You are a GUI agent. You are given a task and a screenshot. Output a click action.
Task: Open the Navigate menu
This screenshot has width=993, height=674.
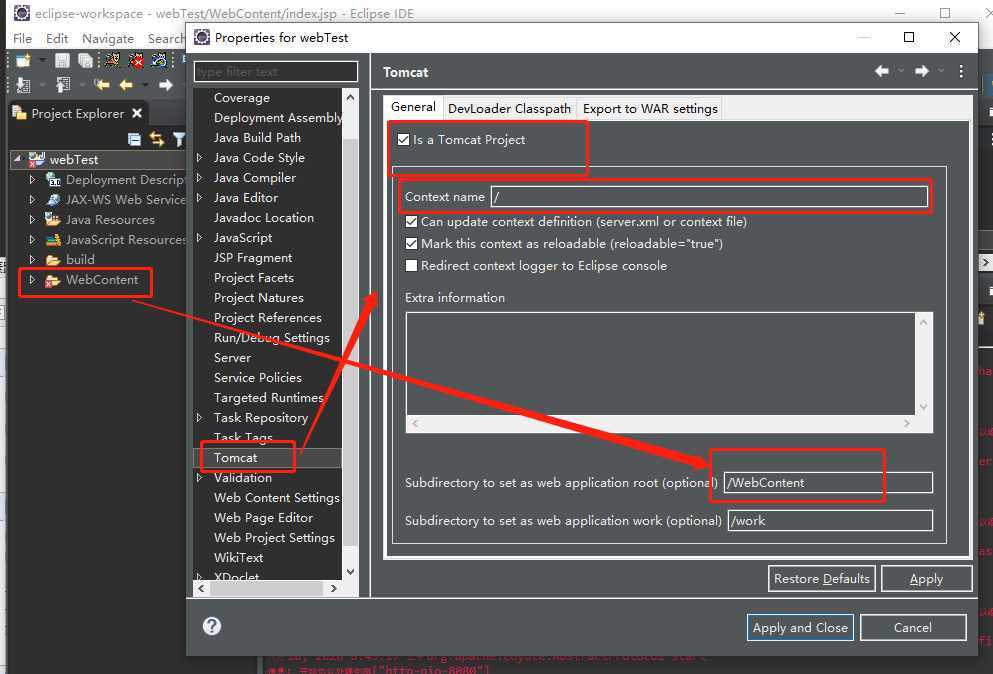point(108,38)
